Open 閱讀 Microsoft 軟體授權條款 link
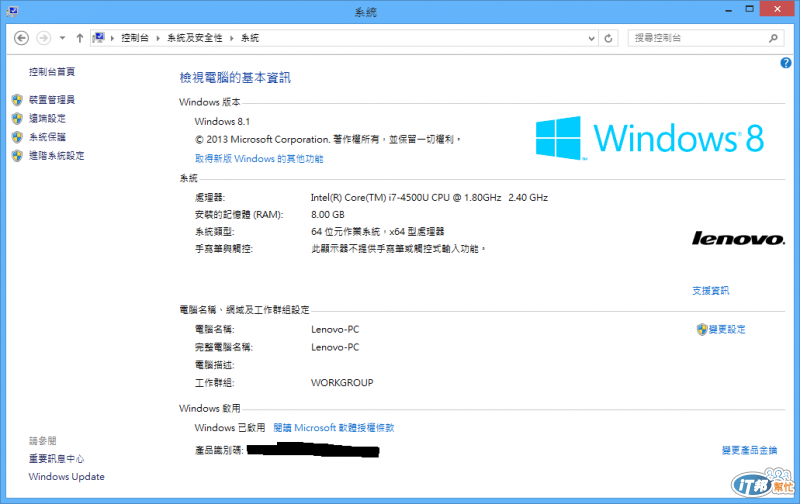 334,427
